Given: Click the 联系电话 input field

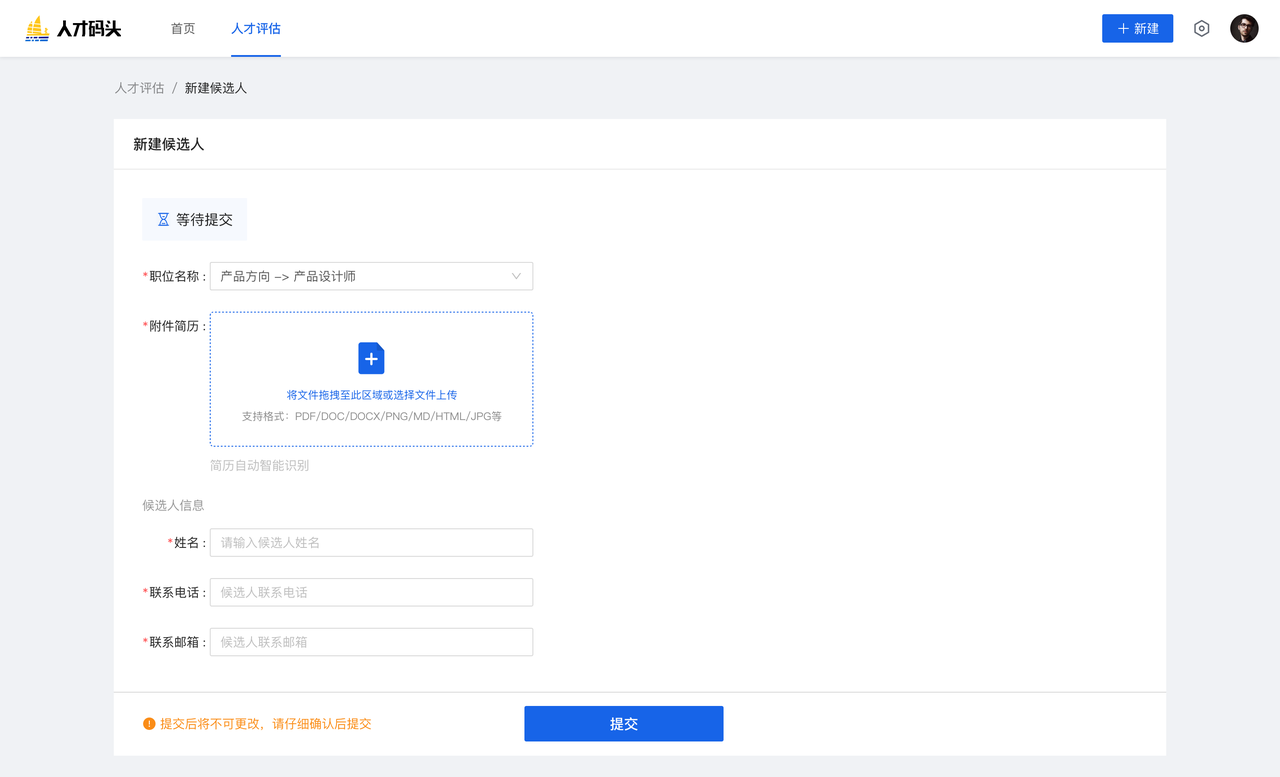Looking at the screenshot, I should click(x=371, y=592).
